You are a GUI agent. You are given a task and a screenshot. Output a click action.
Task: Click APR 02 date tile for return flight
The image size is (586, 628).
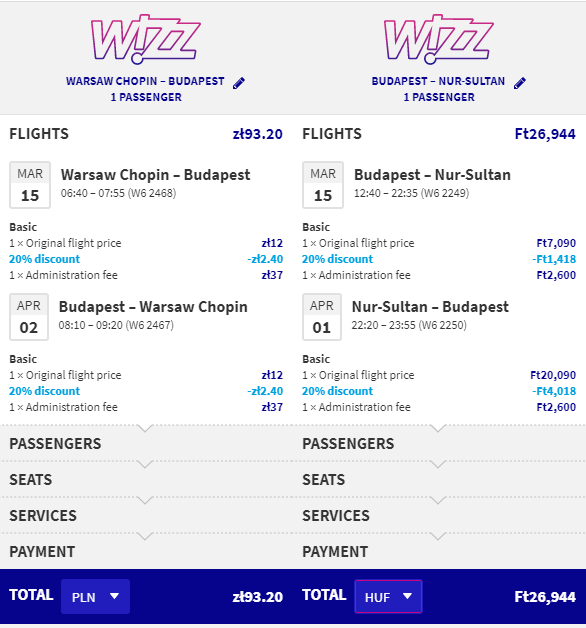point(29,317)
